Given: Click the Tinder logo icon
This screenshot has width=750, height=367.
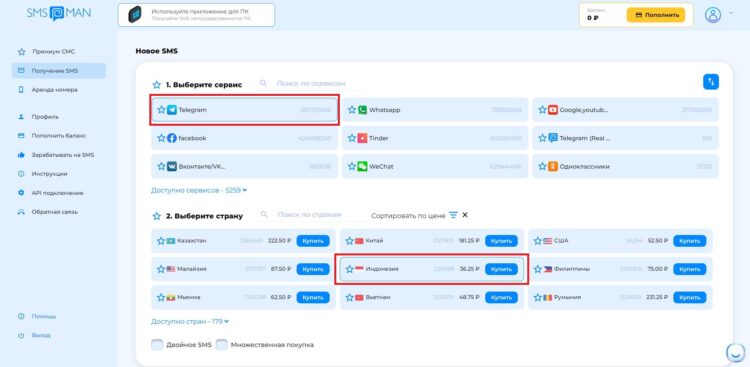Looking at the screenshot, I should (x=363, y=138).
